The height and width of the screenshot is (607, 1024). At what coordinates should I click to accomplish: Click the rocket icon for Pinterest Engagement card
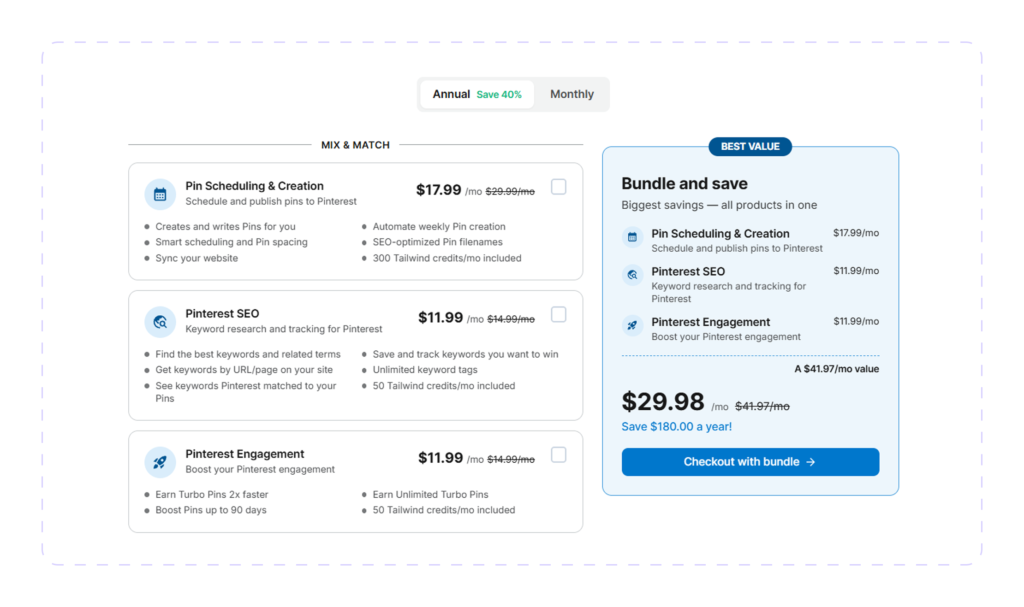(x=160, y=462)
